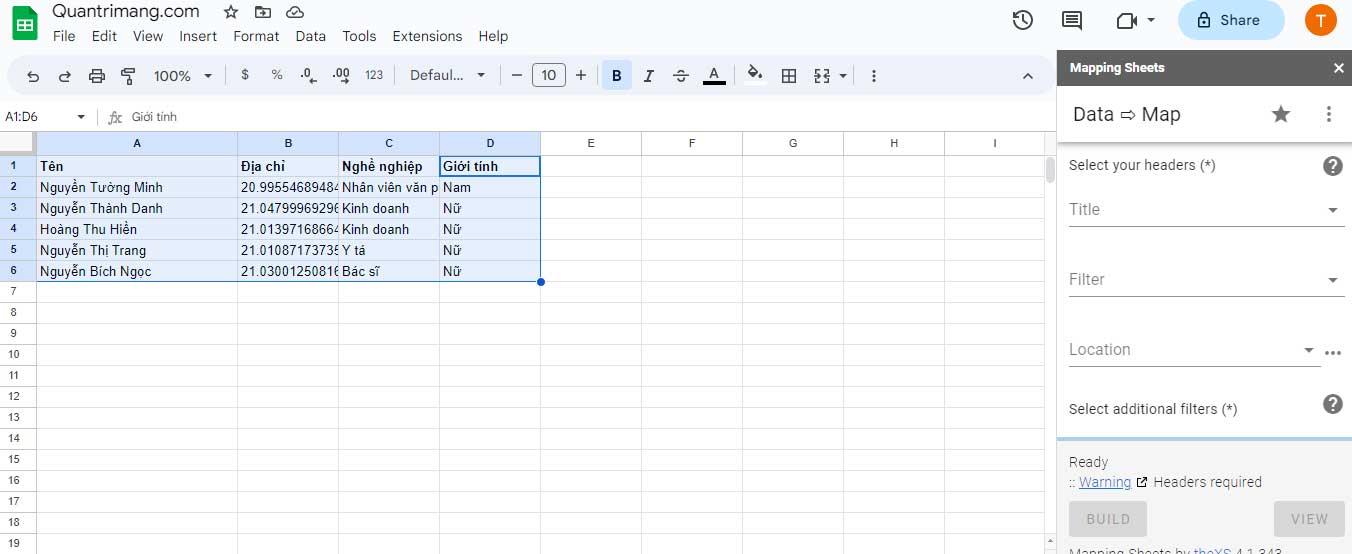Open the Title header dropdown
The width and height of the screenshot is (1352, 554).
click(x=1205, y=210)
